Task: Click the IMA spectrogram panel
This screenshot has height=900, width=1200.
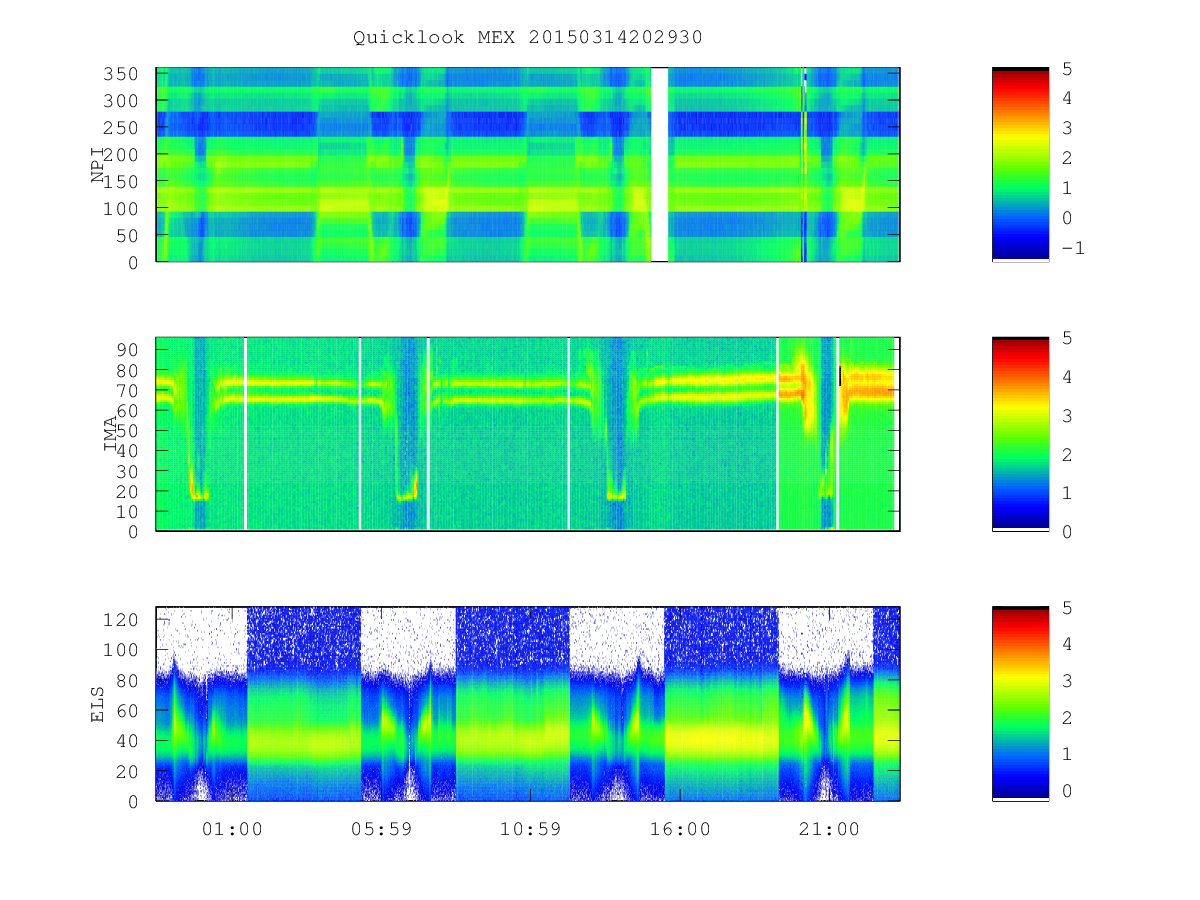Action: pyautogui.click(x=528, y=433)
